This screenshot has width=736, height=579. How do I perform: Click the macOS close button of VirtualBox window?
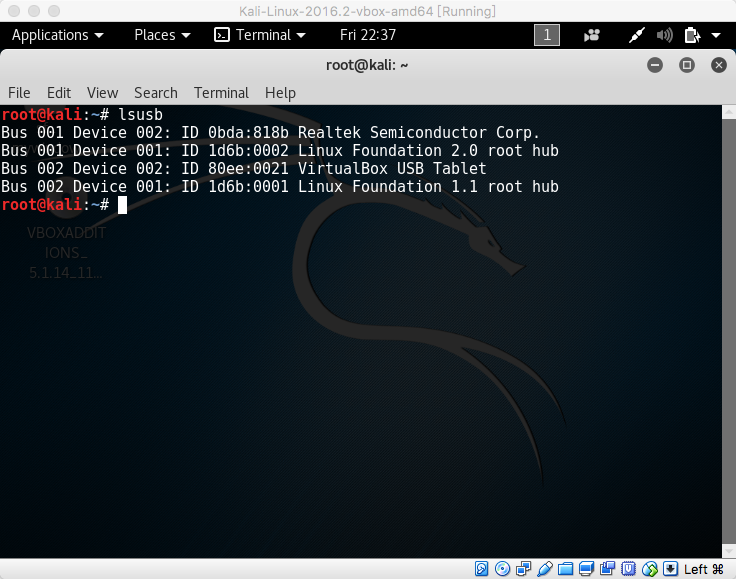point(14,11)
